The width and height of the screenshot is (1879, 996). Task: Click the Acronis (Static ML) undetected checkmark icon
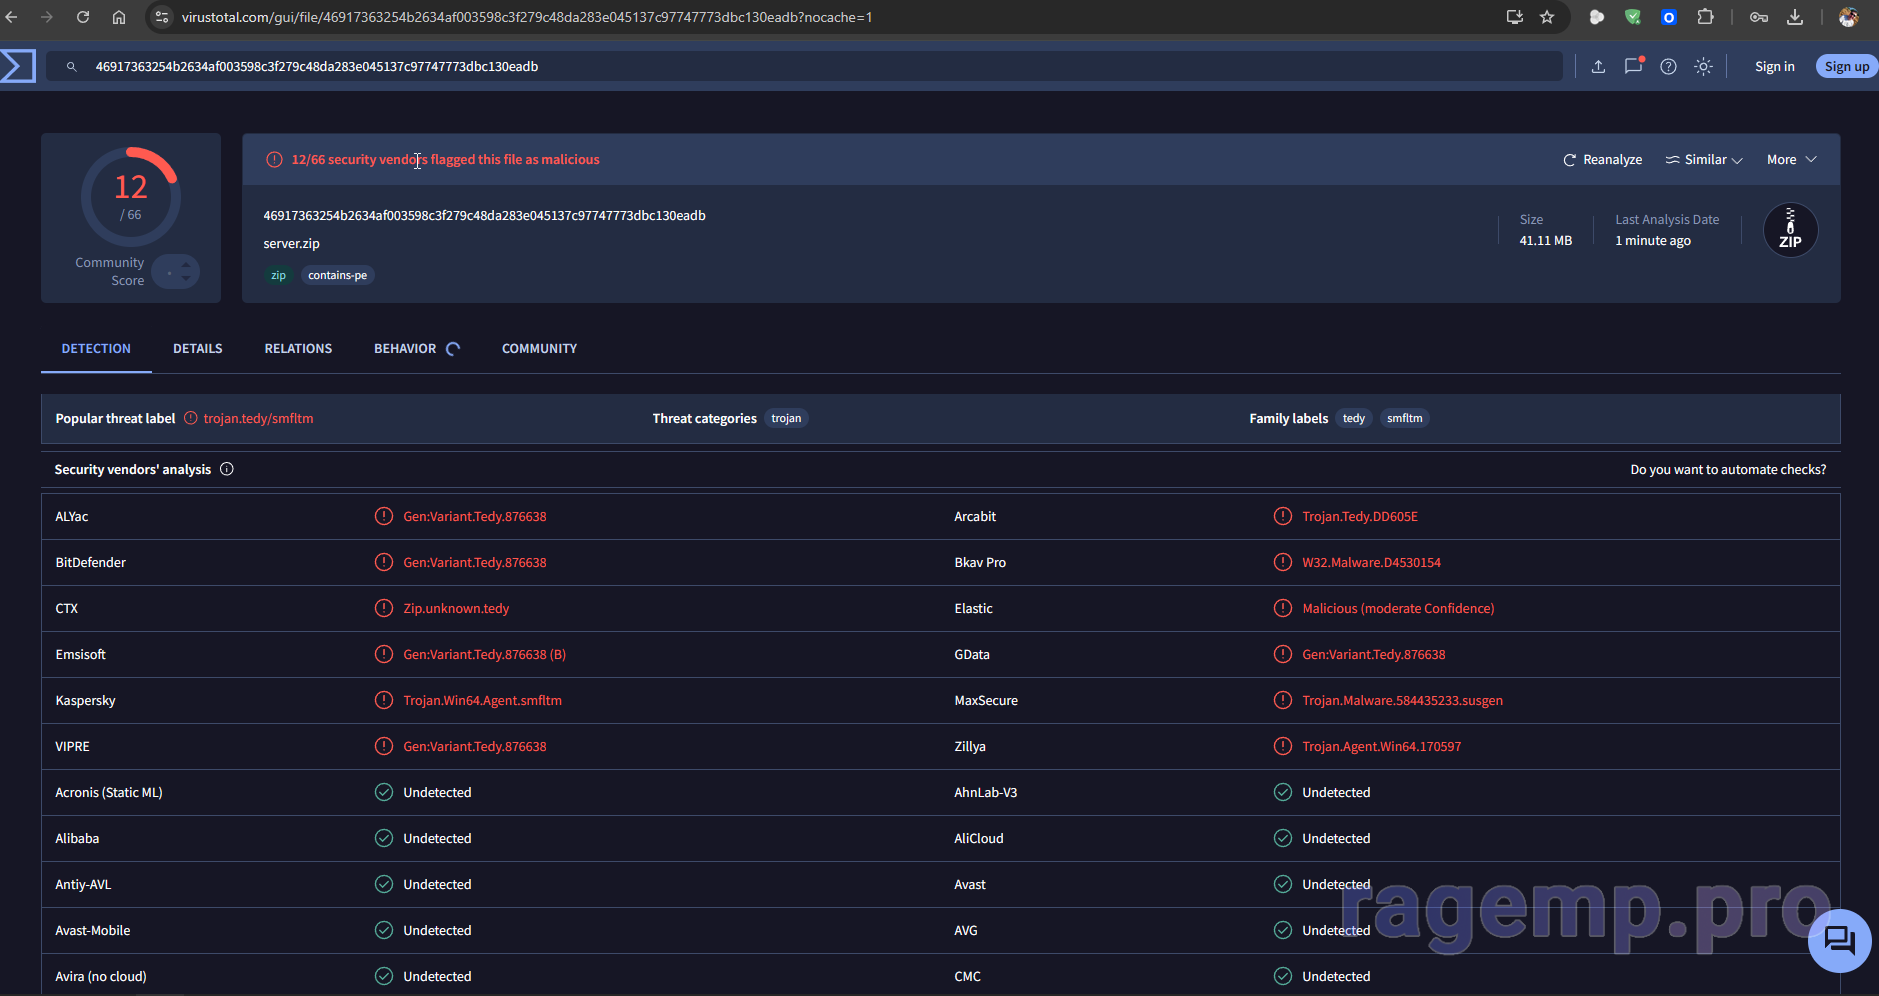384,792
